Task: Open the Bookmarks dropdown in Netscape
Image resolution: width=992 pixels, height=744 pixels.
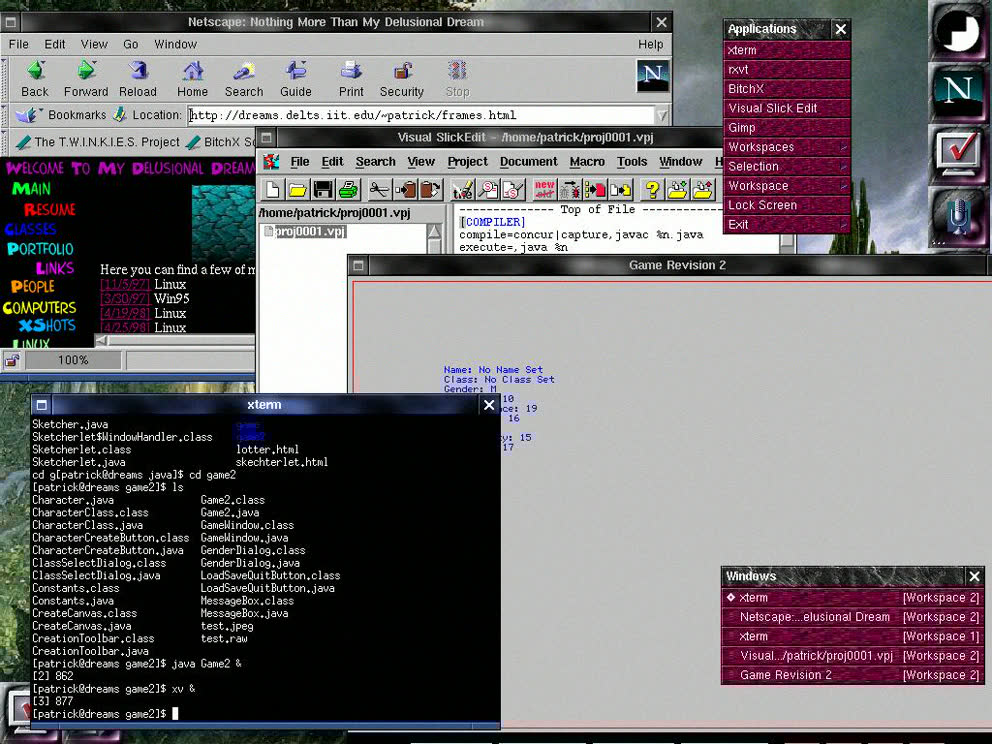Action: click(x=61, y=115)
